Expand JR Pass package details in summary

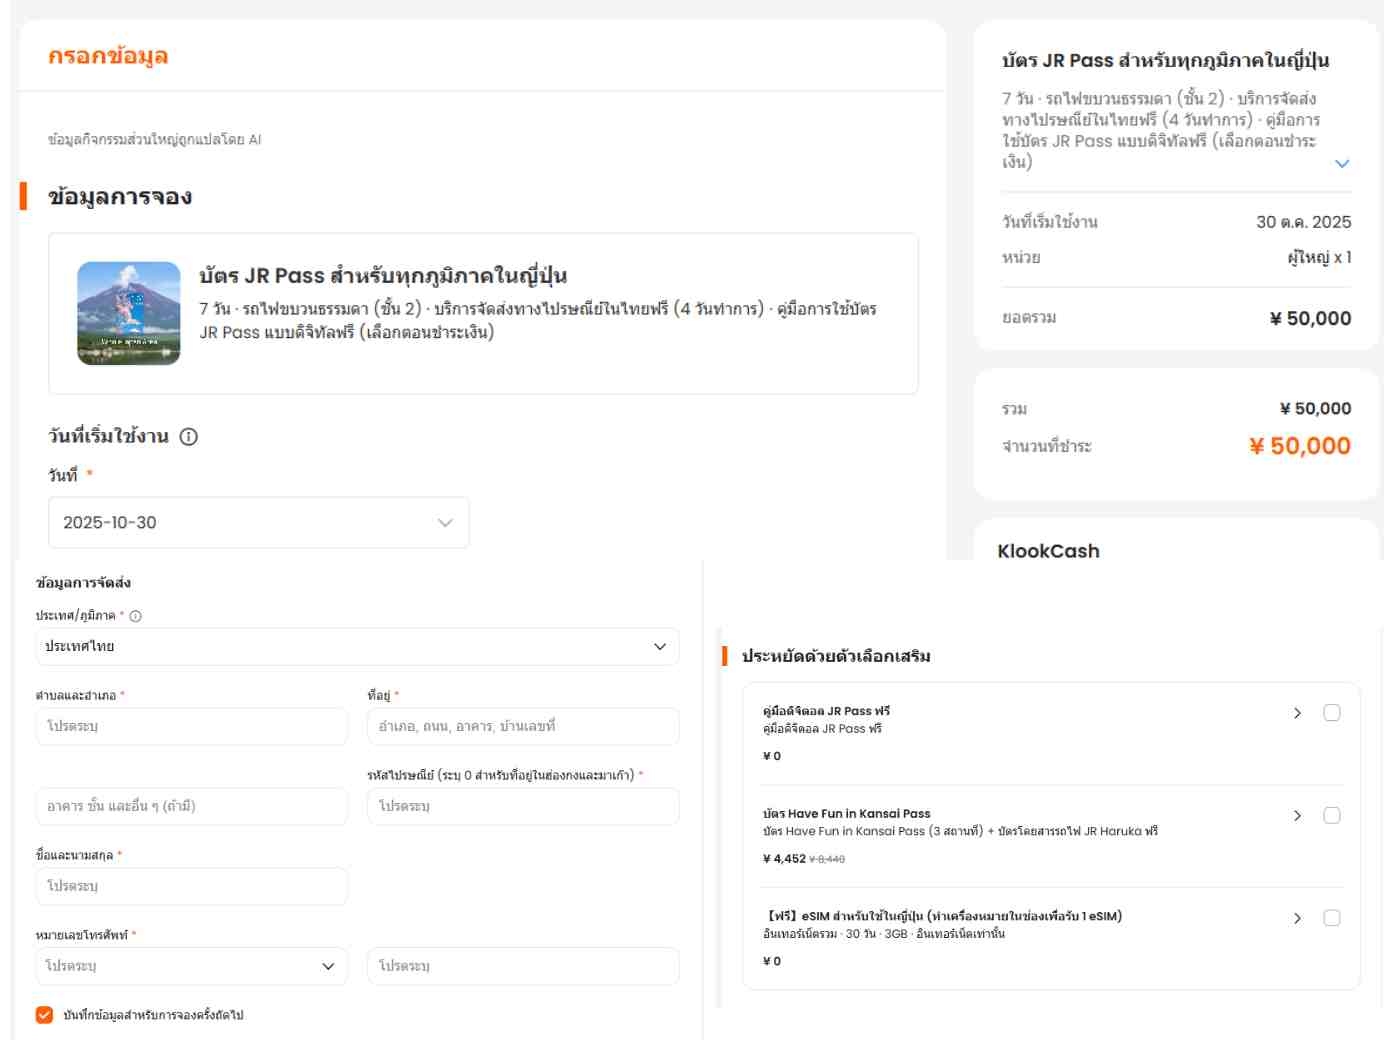(1342, 164)
